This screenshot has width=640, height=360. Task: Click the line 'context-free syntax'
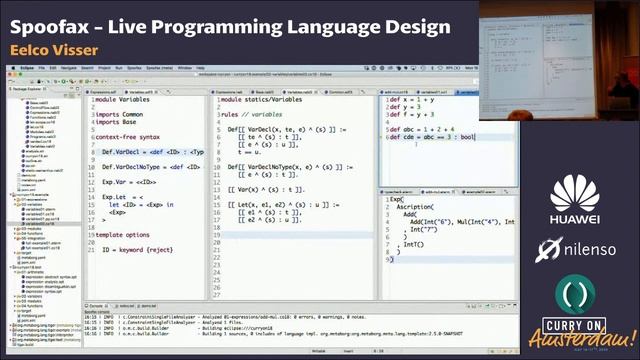(127, 138)
